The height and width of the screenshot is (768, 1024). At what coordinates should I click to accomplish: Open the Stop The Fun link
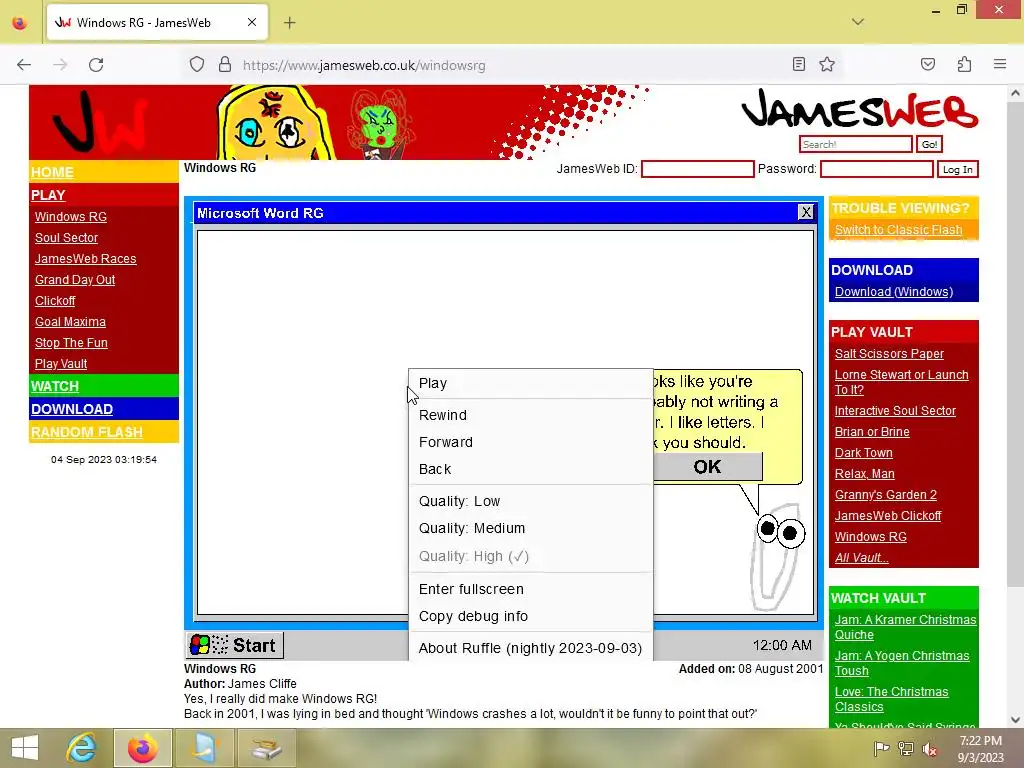pyautogui.click(x=71, y=342)
